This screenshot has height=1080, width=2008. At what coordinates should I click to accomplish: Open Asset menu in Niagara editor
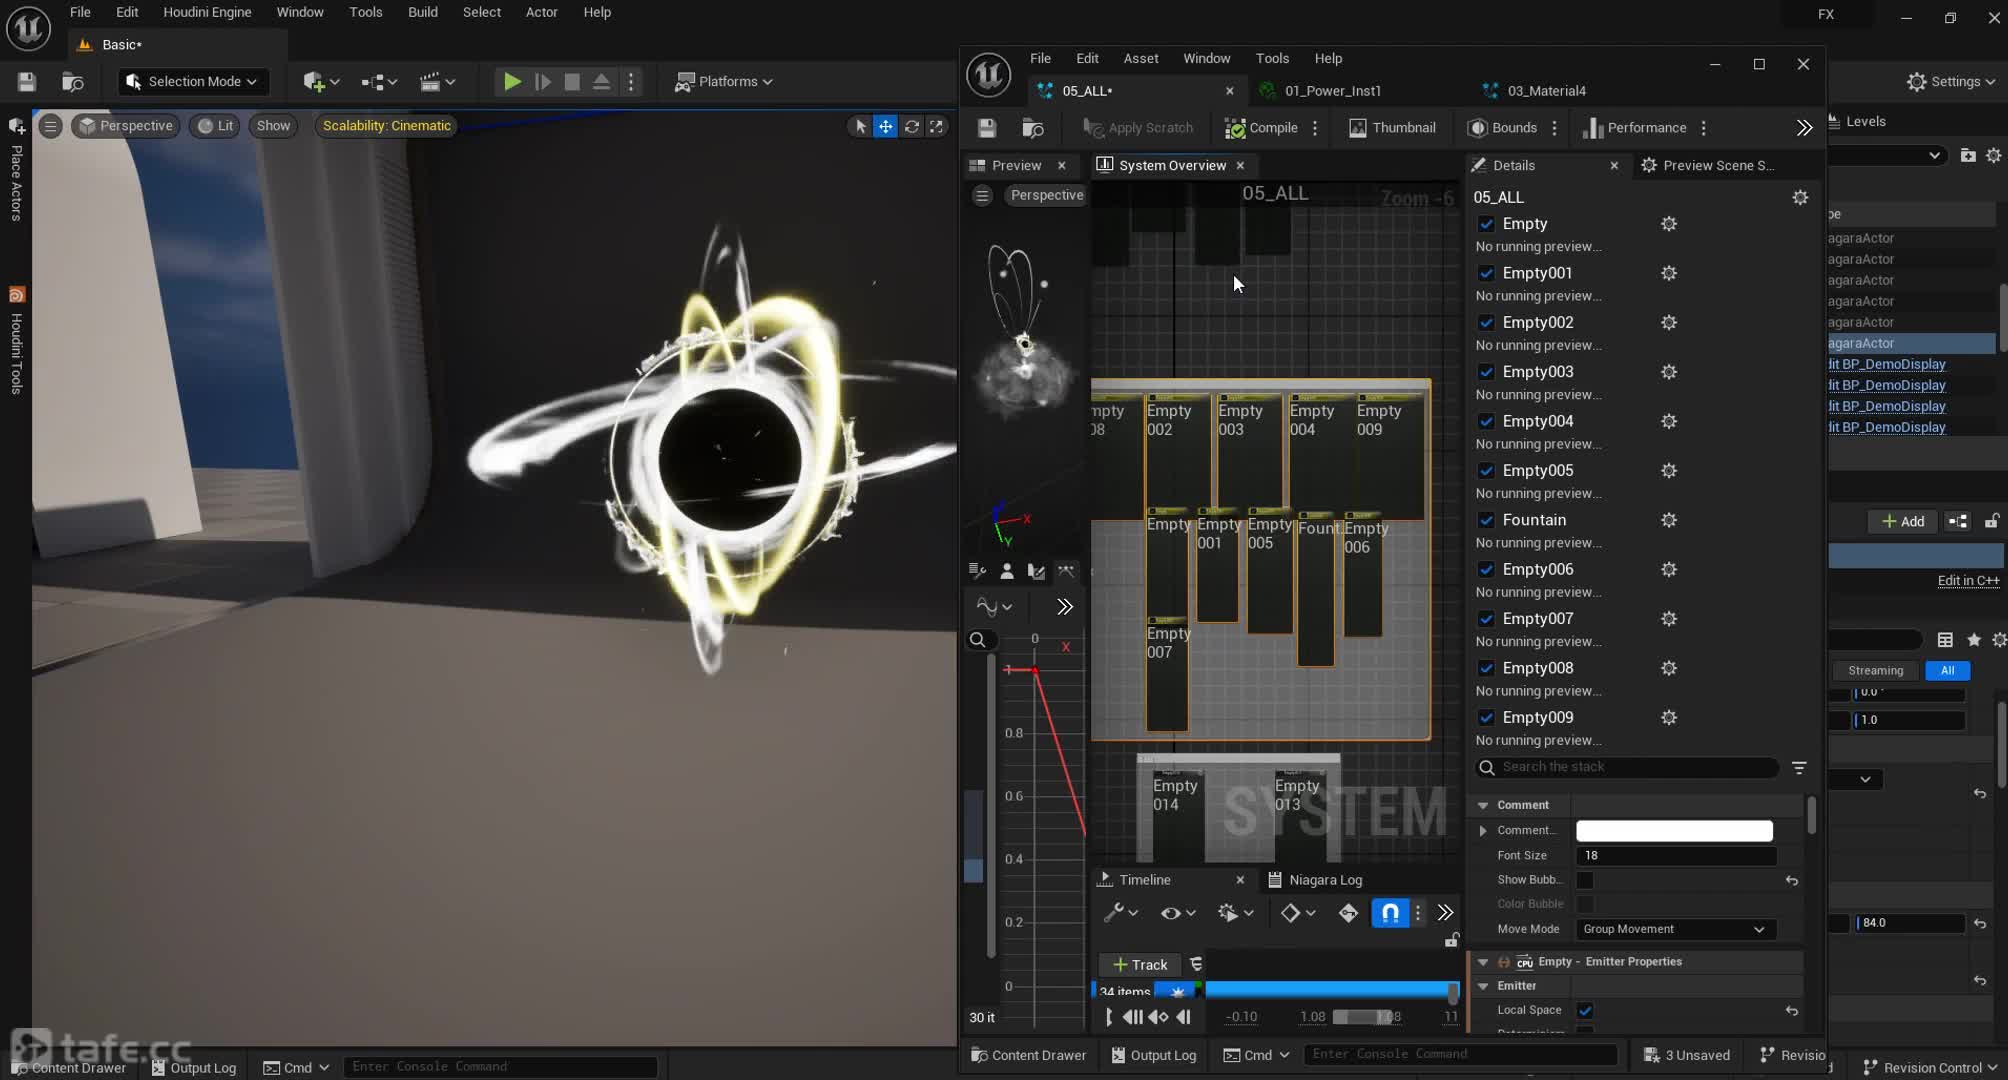tap(1141, 58)
